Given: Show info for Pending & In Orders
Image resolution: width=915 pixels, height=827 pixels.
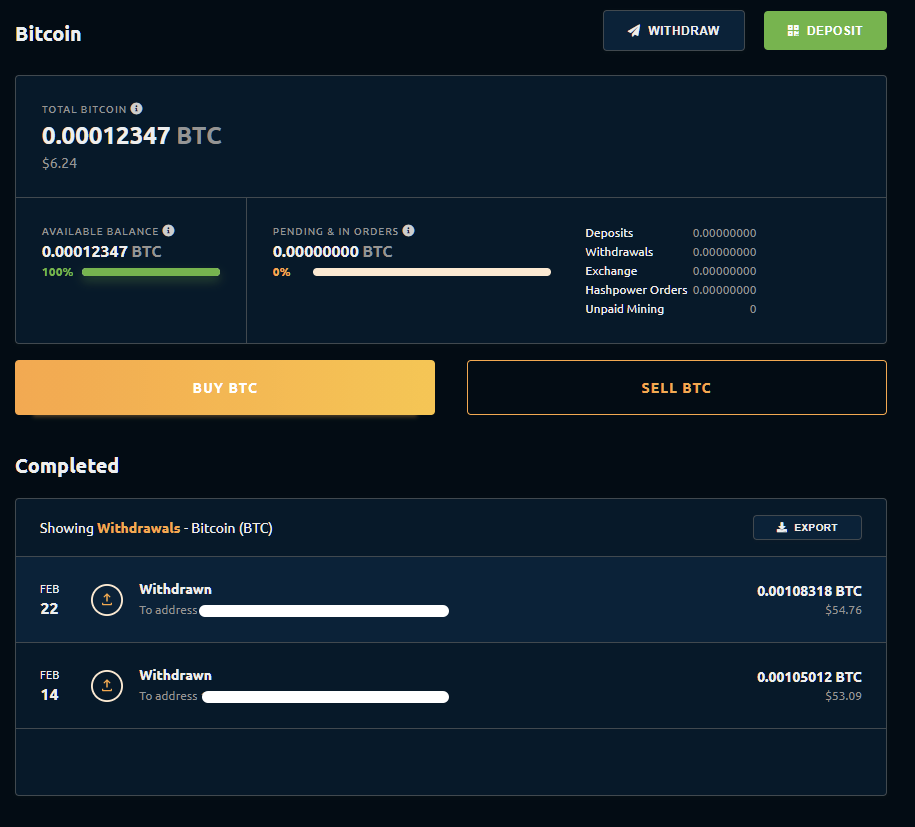Looking at the screenshot, I should [408, 231].
